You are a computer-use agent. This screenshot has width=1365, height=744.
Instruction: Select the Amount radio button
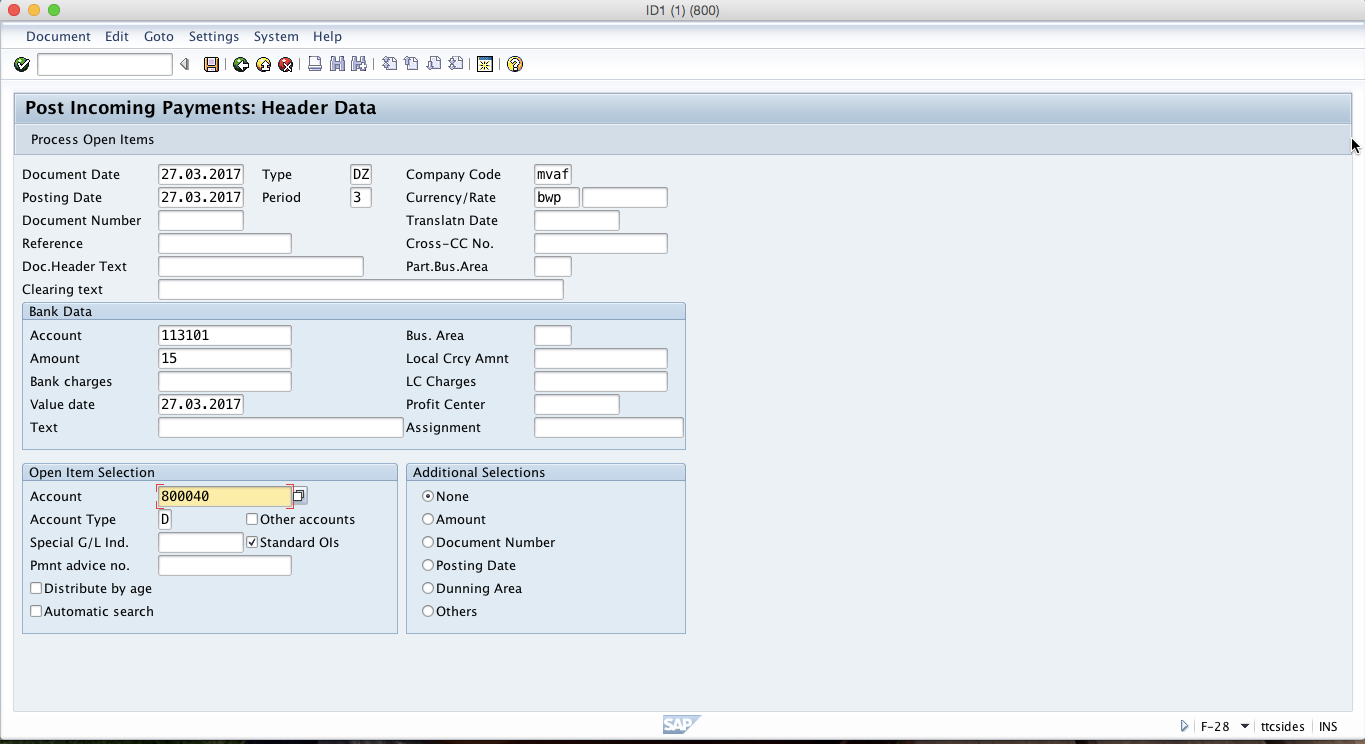point(428,519)
